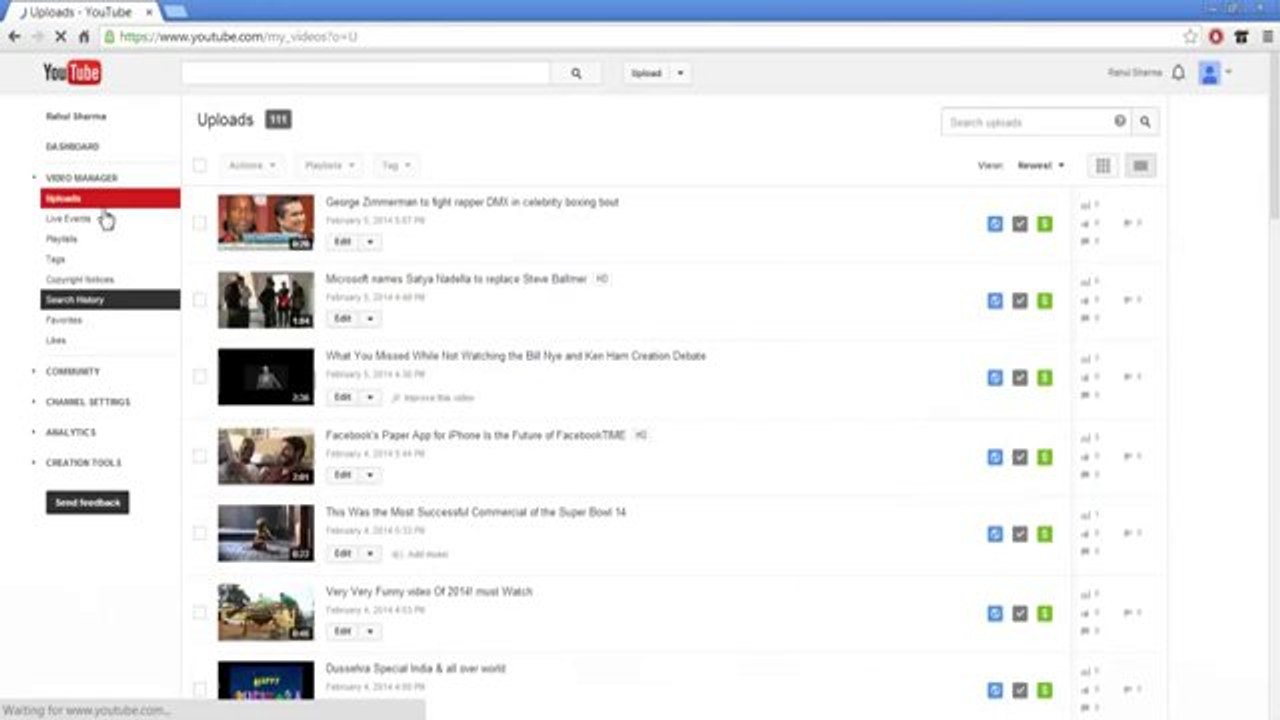The width and height of the screenshot is (1280, 720).
Task: Open Dashboard in sidebar
Action: coord(72,147)
